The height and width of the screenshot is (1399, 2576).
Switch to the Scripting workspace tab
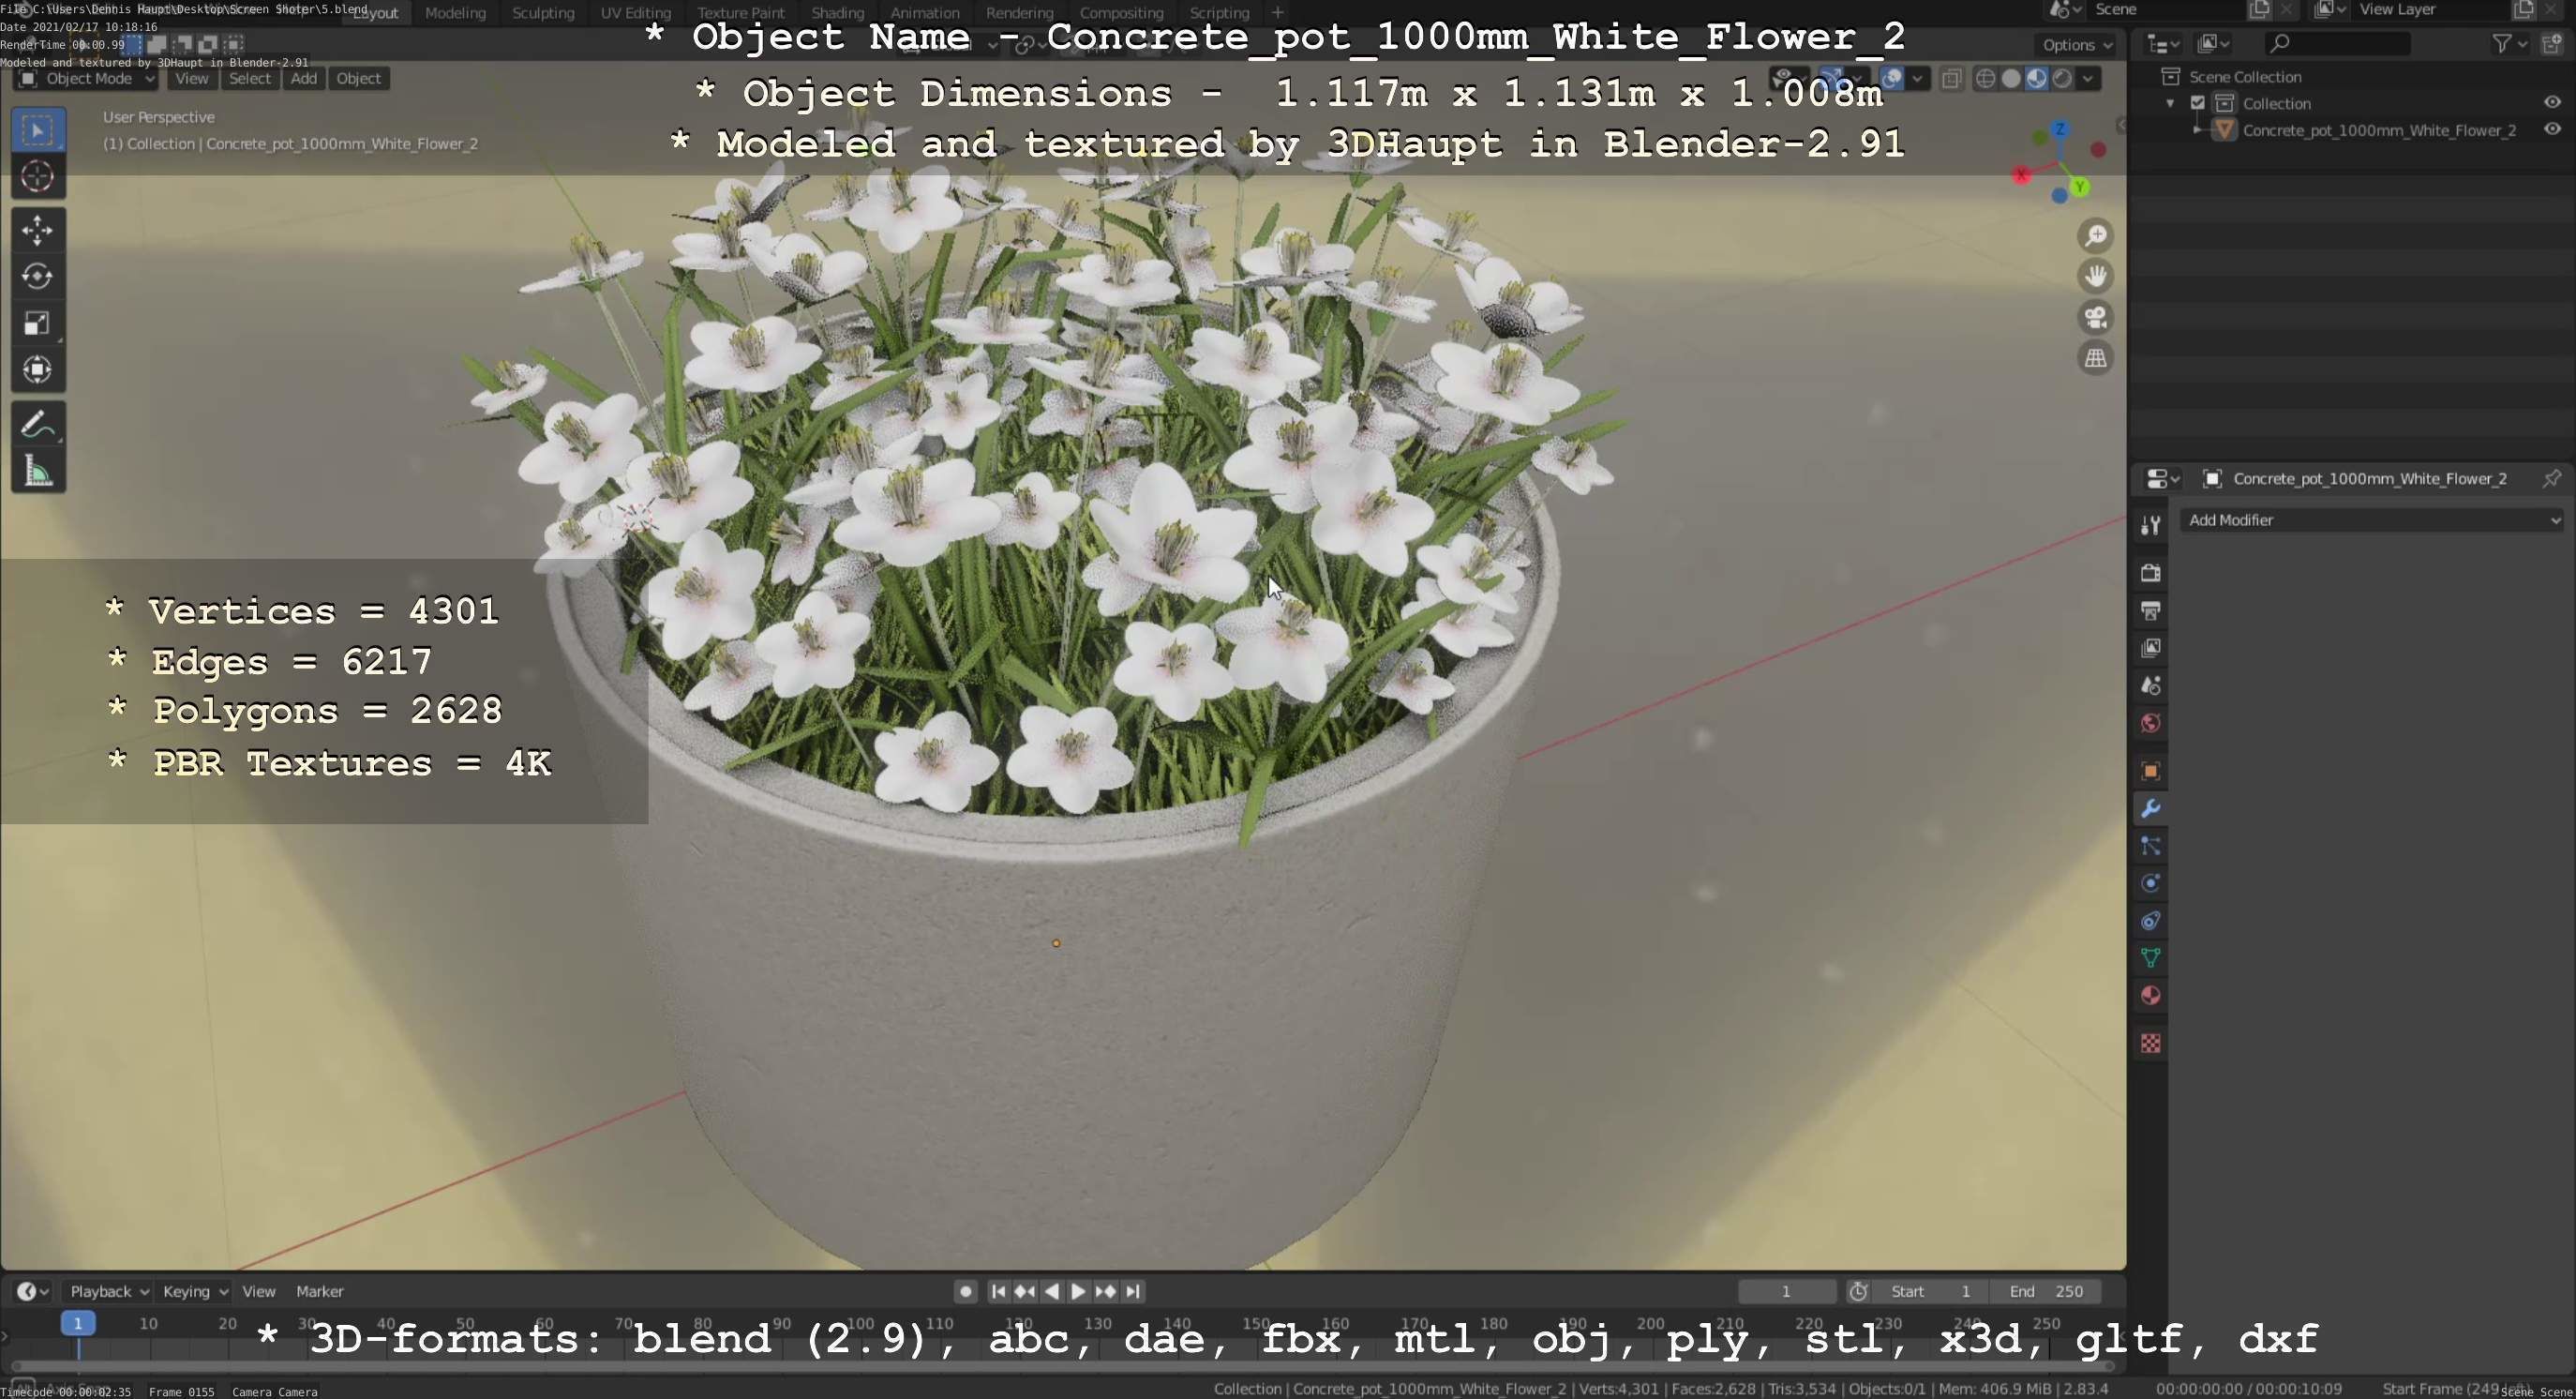point(1219,13)
